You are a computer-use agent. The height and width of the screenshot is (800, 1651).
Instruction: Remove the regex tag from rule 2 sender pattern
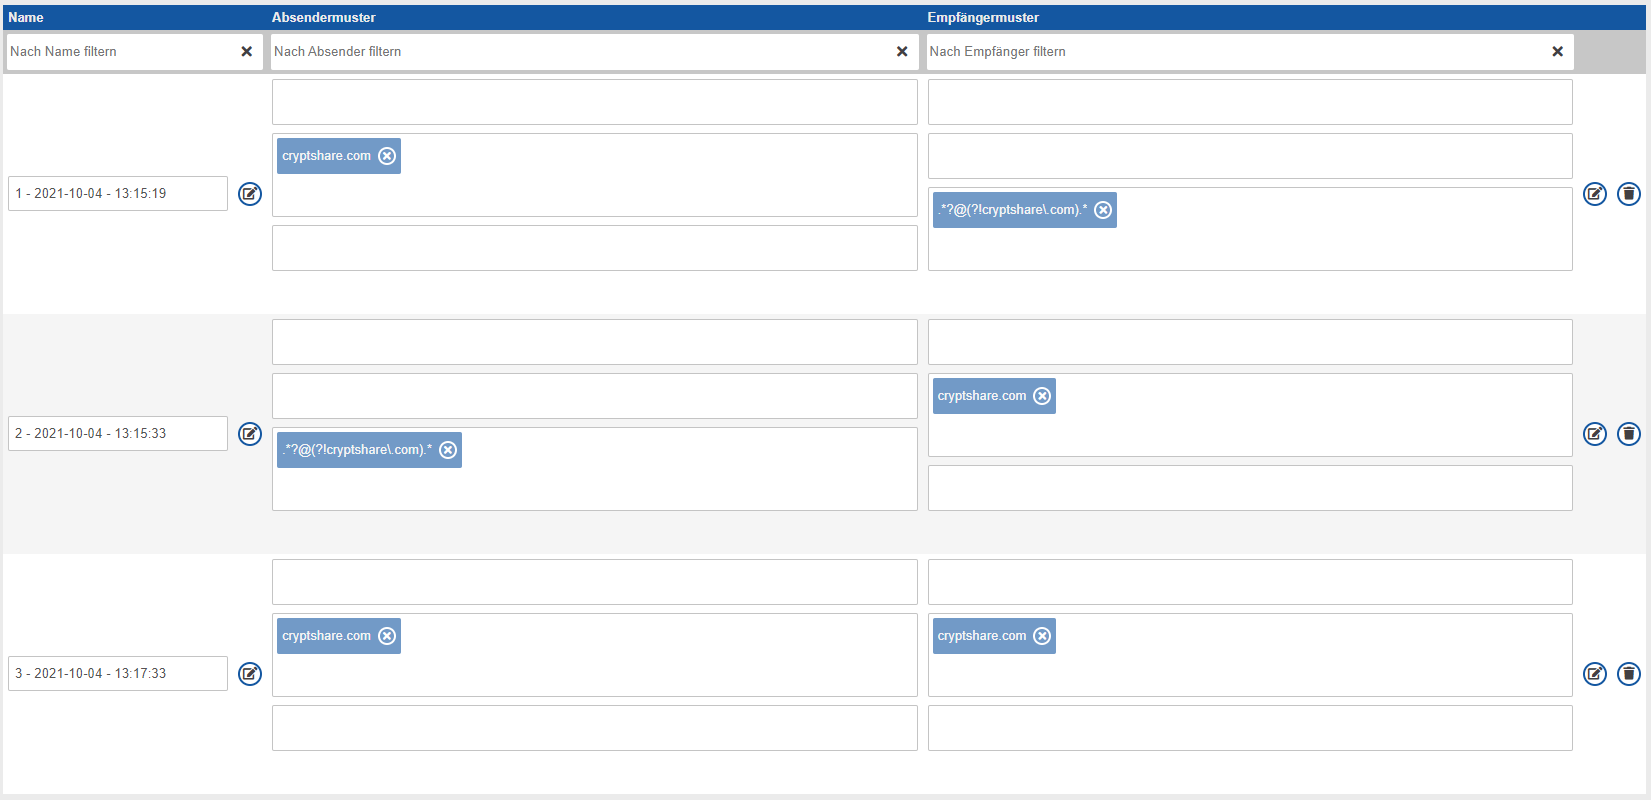[x=448, y=450]
